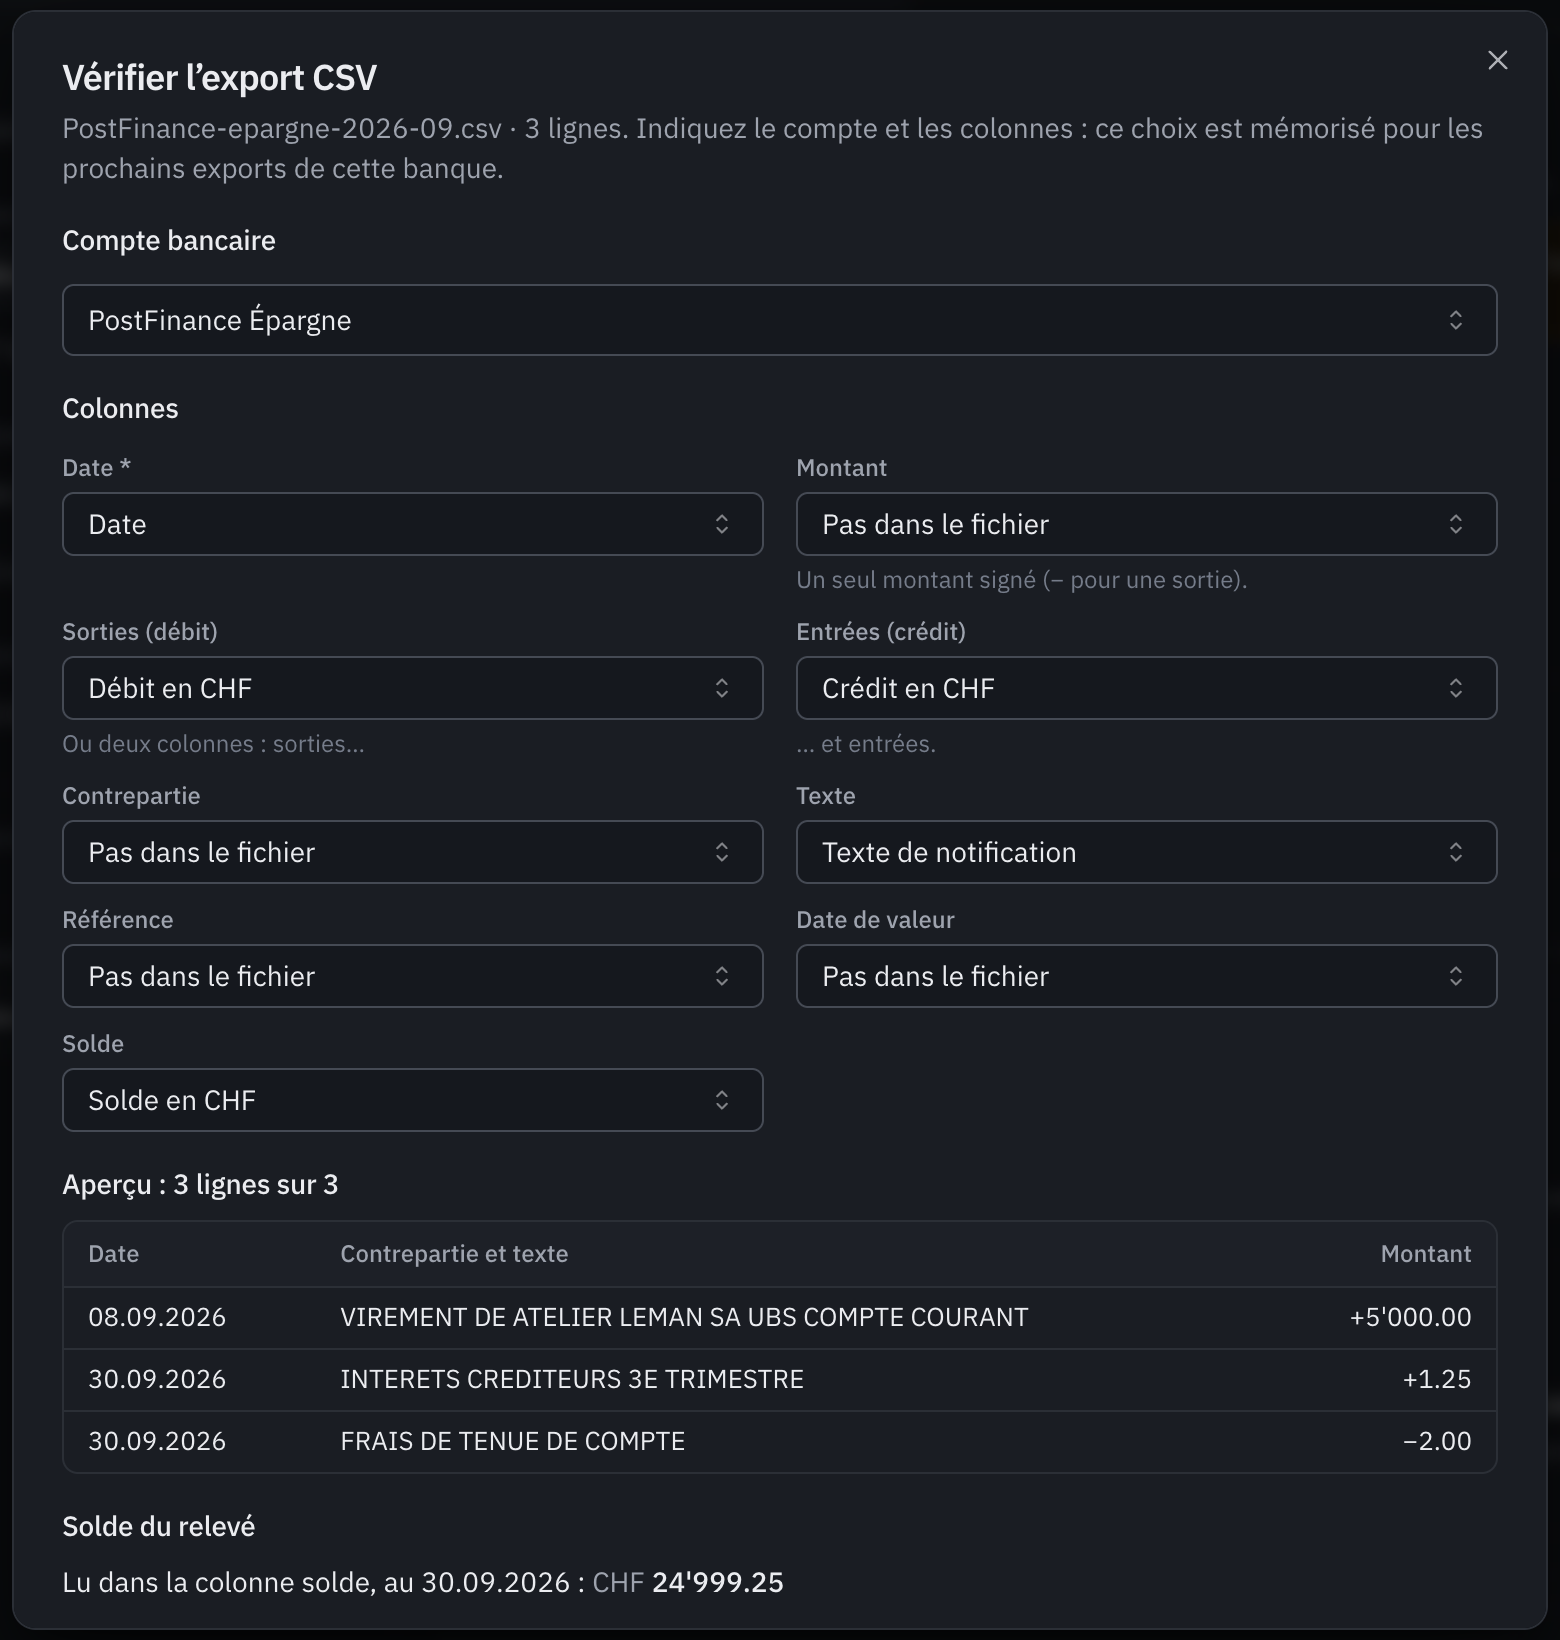
Task: Click chevron icon beside Crédit en CHF
Action: tap(1455, 688)
